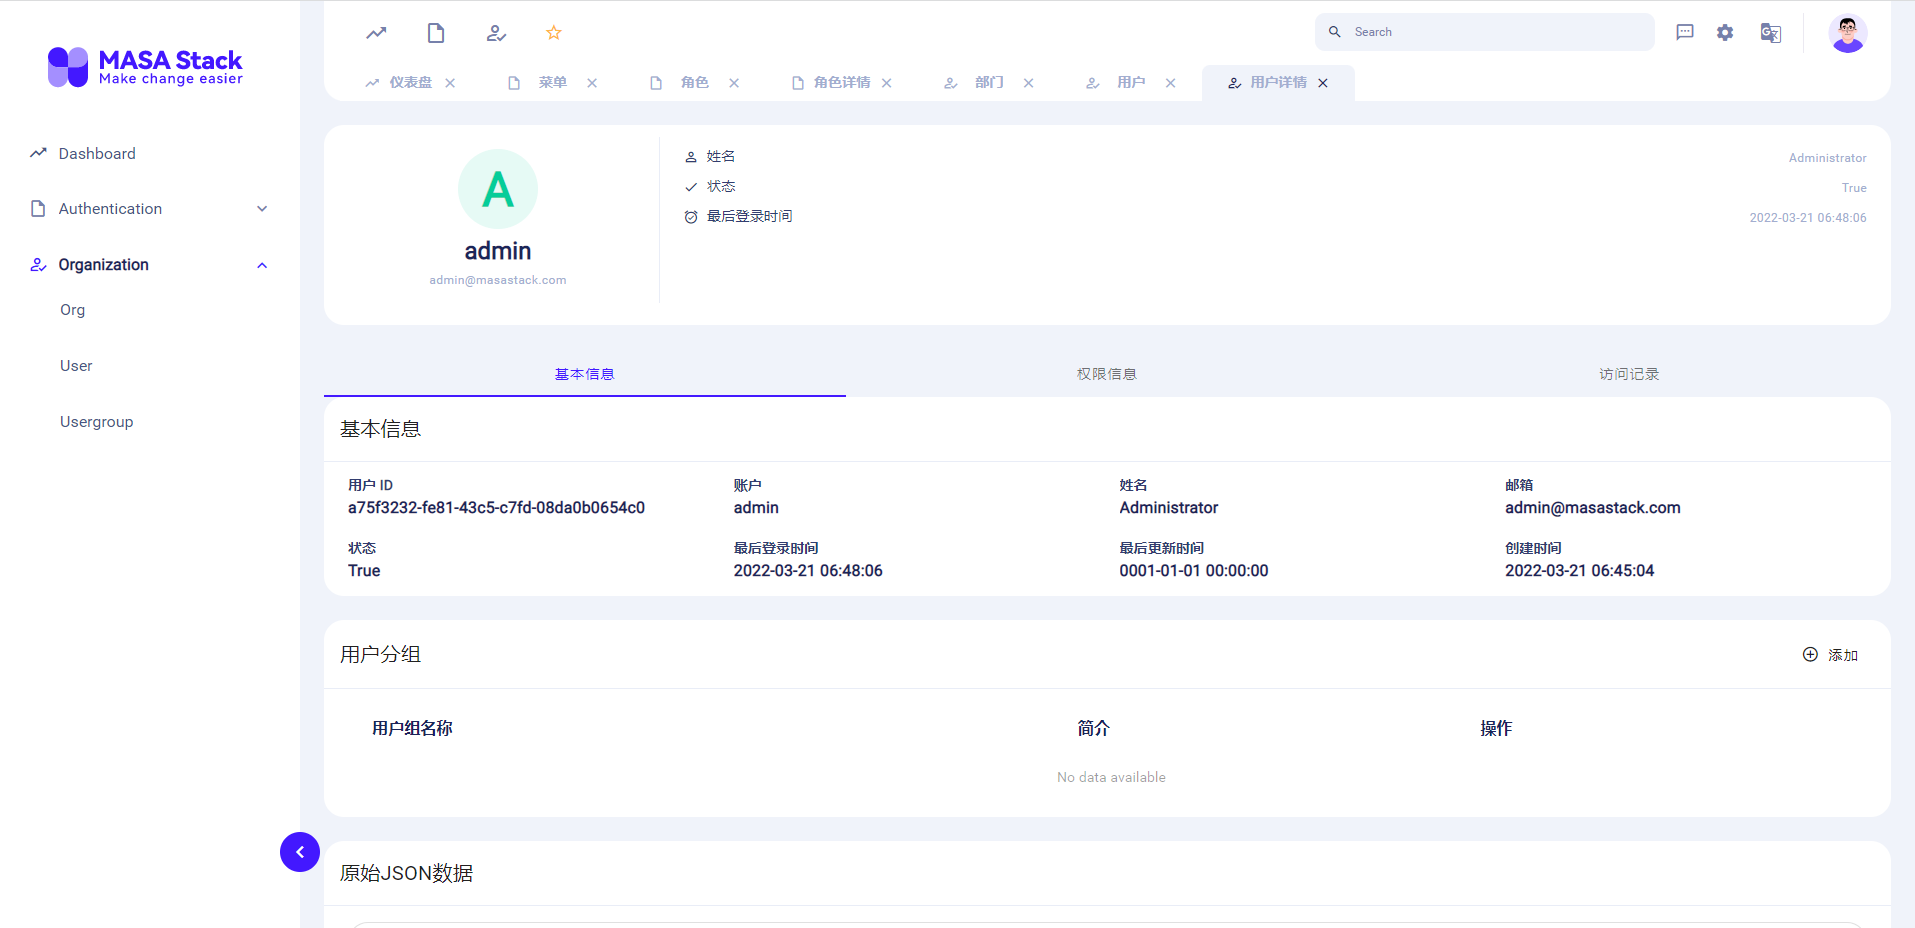Screen dimensions: 1915x928
Task: Click the 2022-03-21 06:45:04 creation time
Action: pyautogui.click(x=1580, y=571)
